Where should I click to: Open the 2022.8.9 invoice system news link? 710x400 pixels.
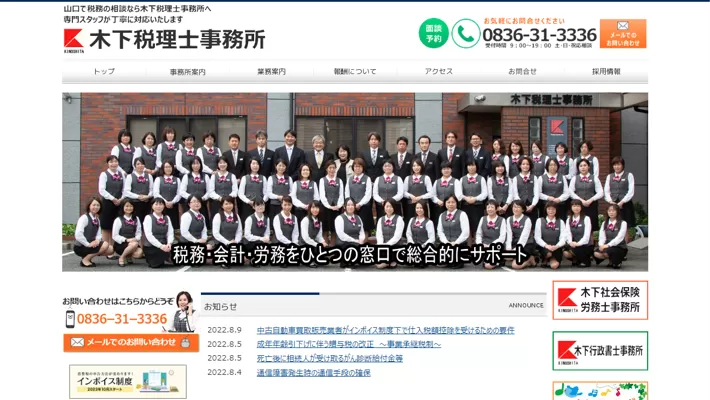[385, 330]
